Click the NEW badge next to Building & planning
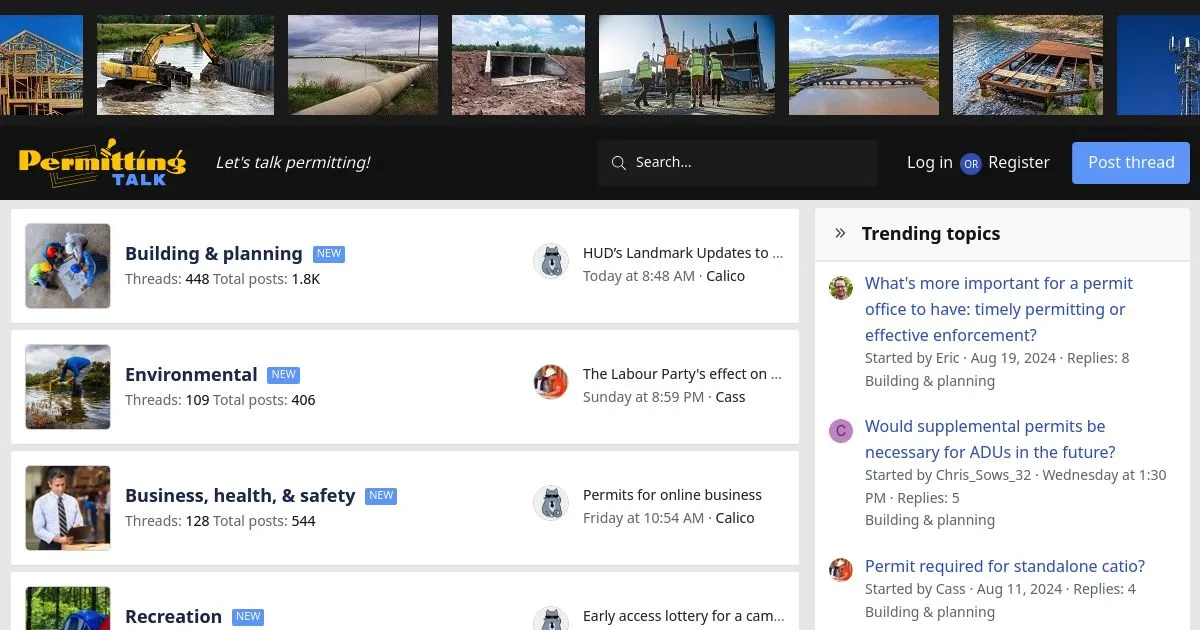This screenshot has height=630, width=1200. (329, 254)
